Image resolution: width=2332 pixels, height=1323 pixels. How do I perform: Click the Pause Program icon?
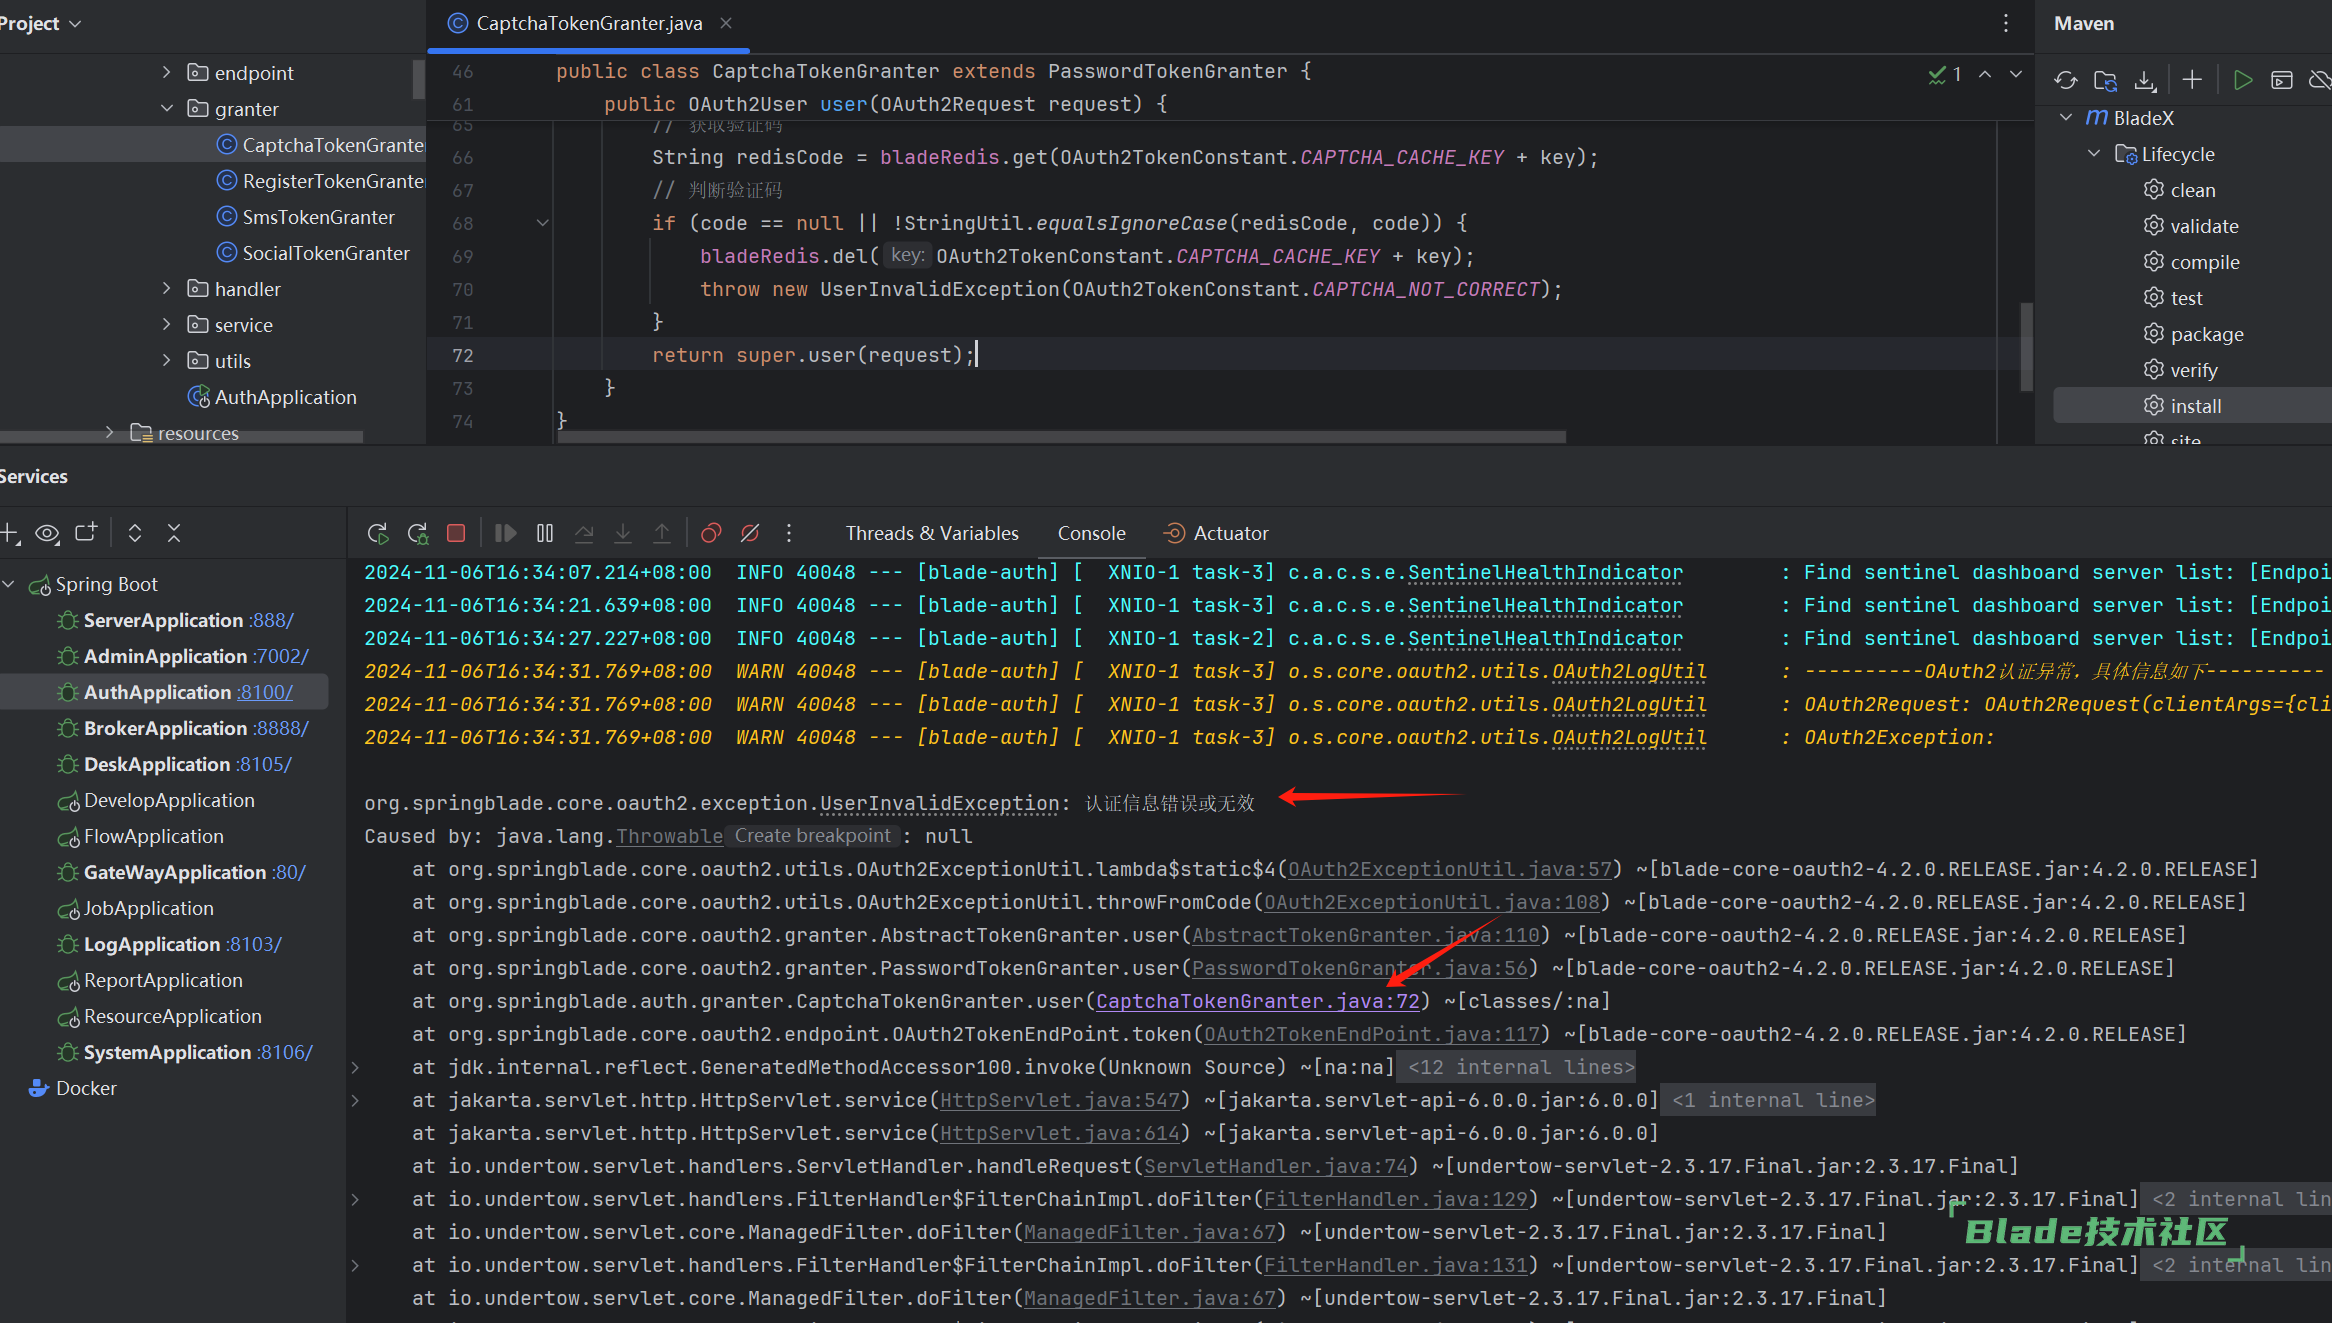(545, 533)
